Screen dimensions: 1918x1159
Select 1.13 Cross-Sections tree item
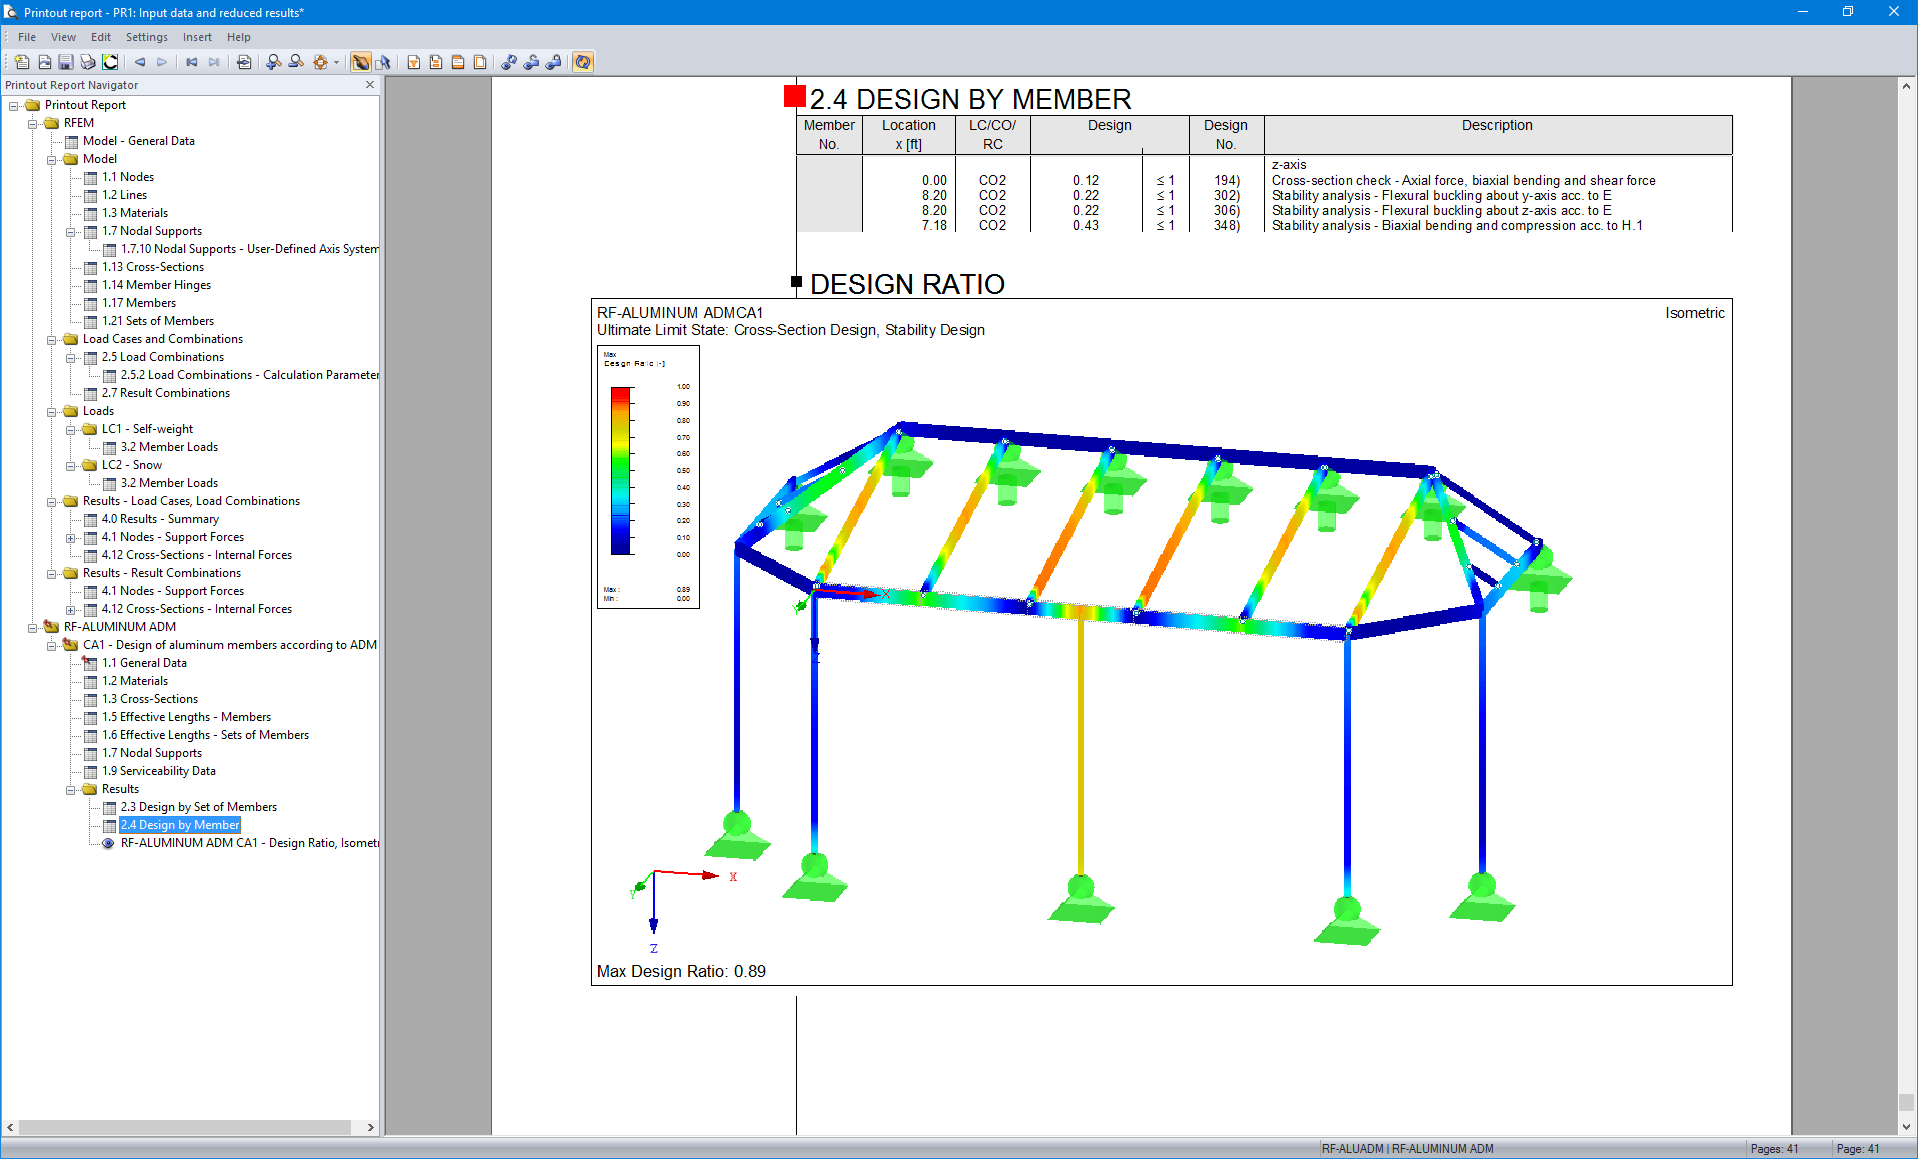click(153, 267)
